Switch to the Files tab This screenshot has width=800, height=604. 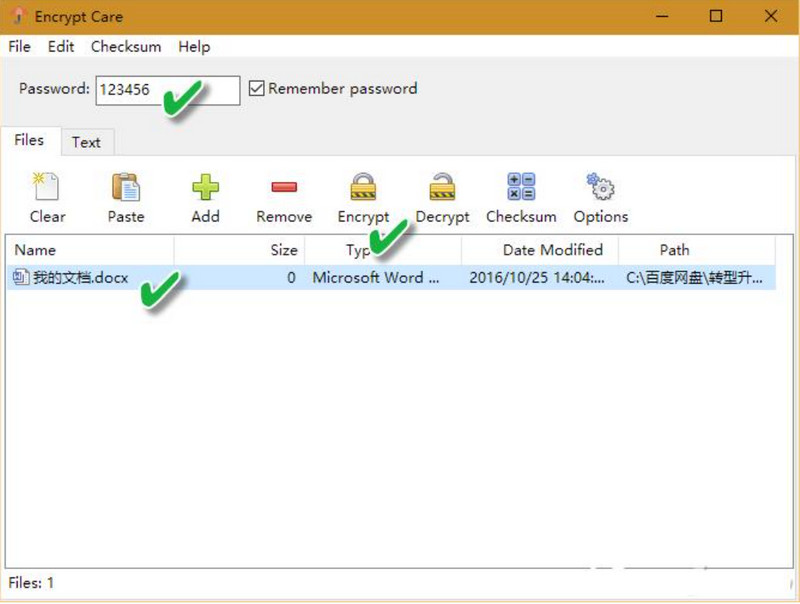click(x=30, y=140)
